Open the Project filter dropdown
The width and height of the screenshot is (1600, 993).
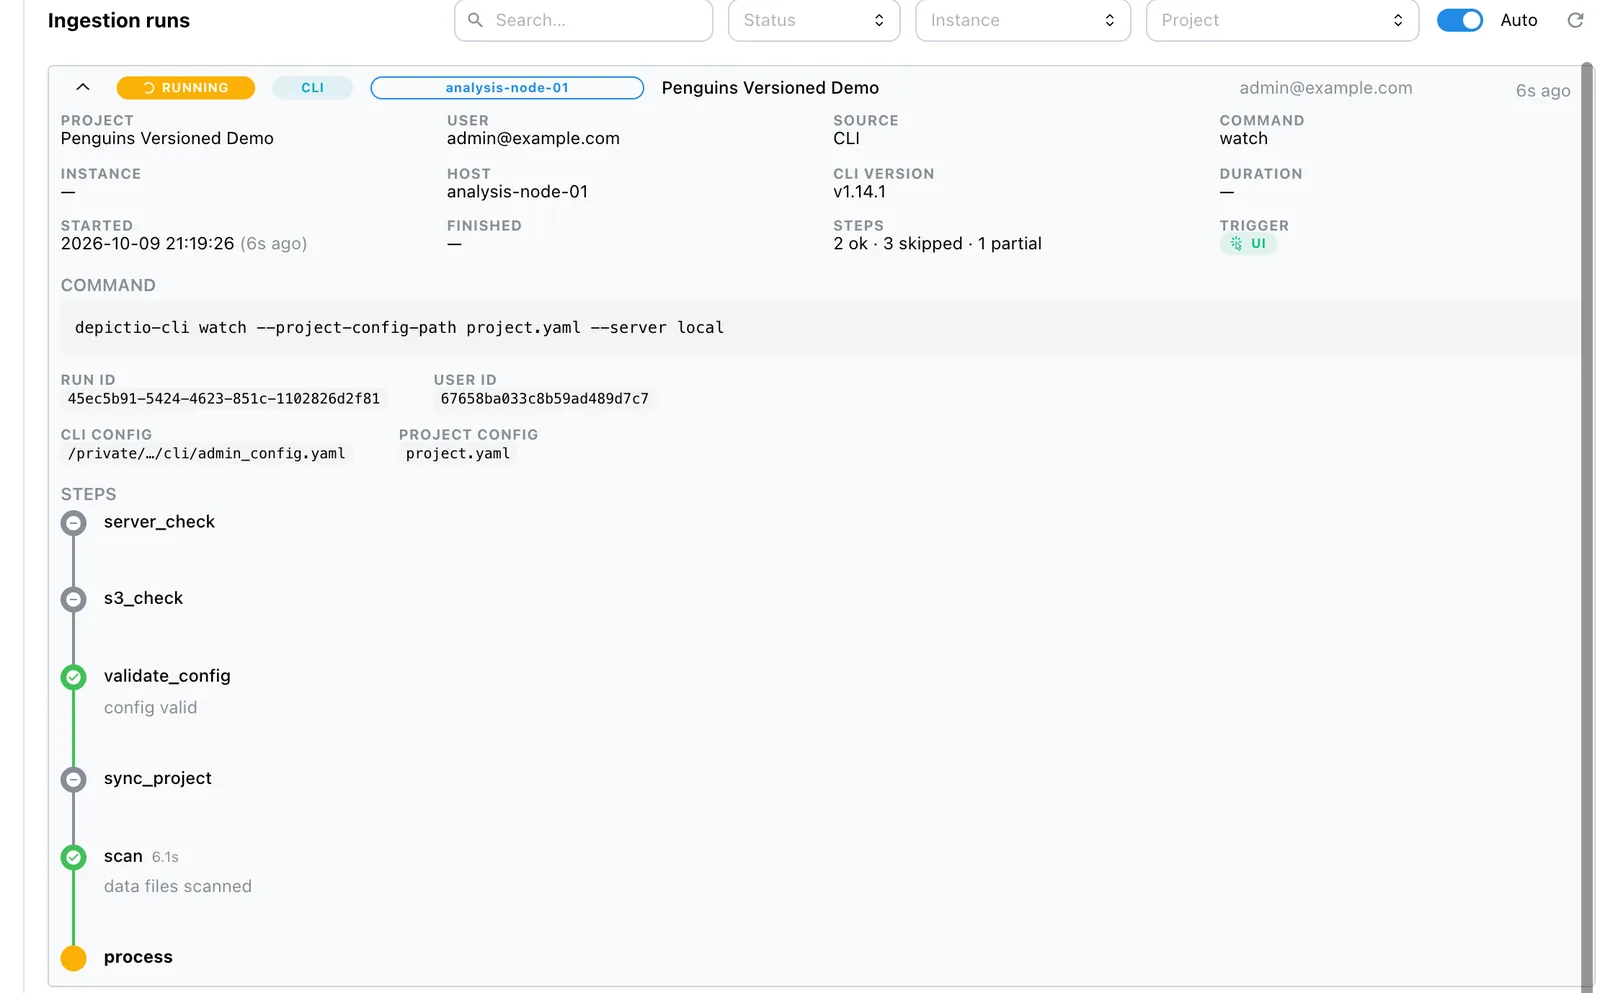[x=1282, y=20]
